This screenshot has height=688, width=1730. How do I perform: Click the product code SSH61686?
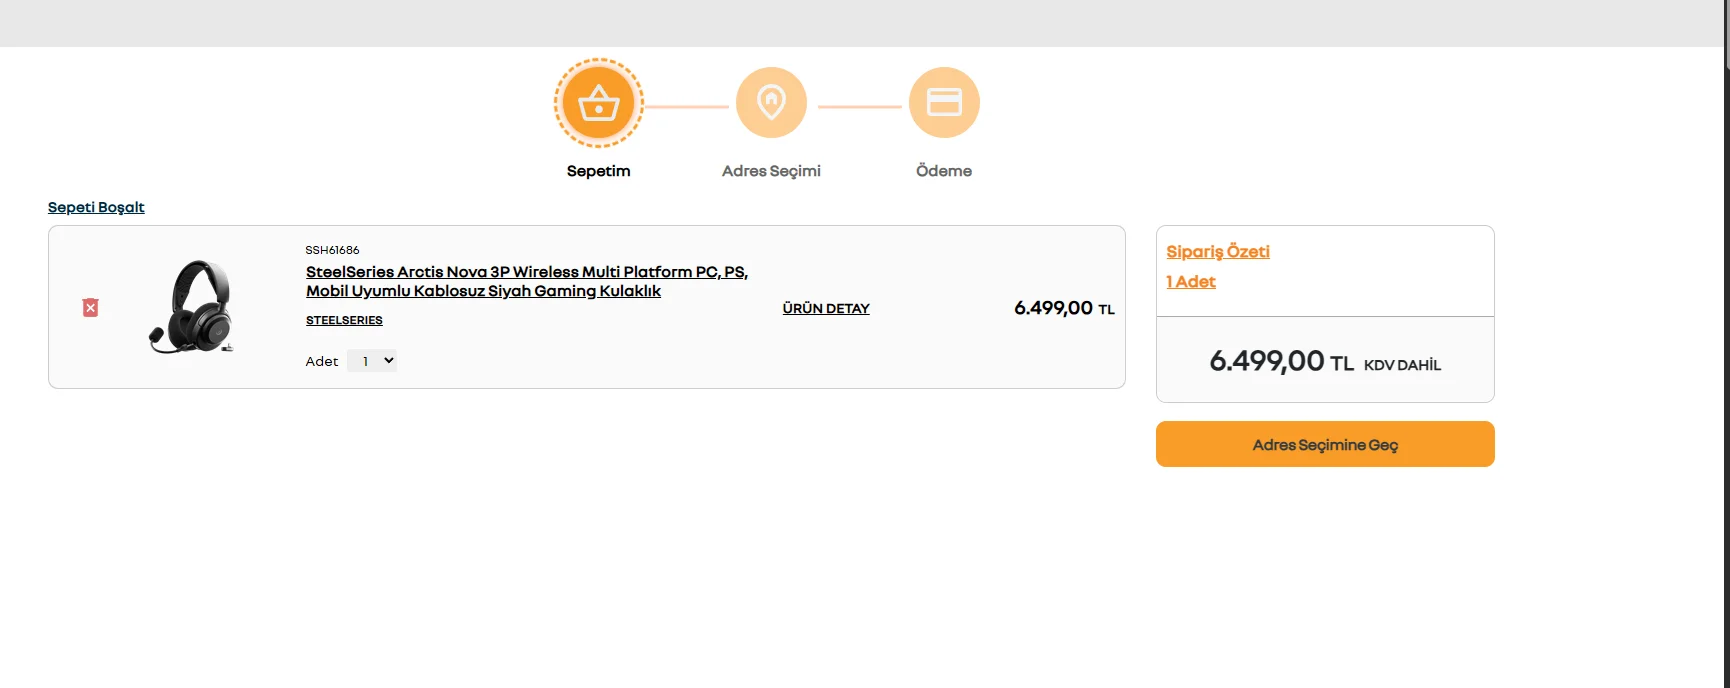pyautogui.click(x=332, y=250)
